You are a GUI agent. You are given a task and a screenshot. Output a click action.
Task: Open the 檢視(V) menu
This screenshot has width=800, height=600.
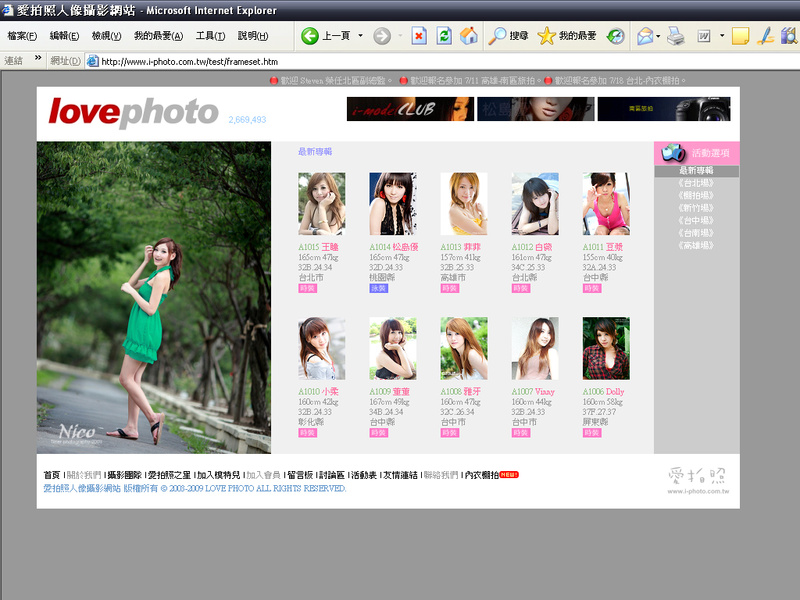107,36
